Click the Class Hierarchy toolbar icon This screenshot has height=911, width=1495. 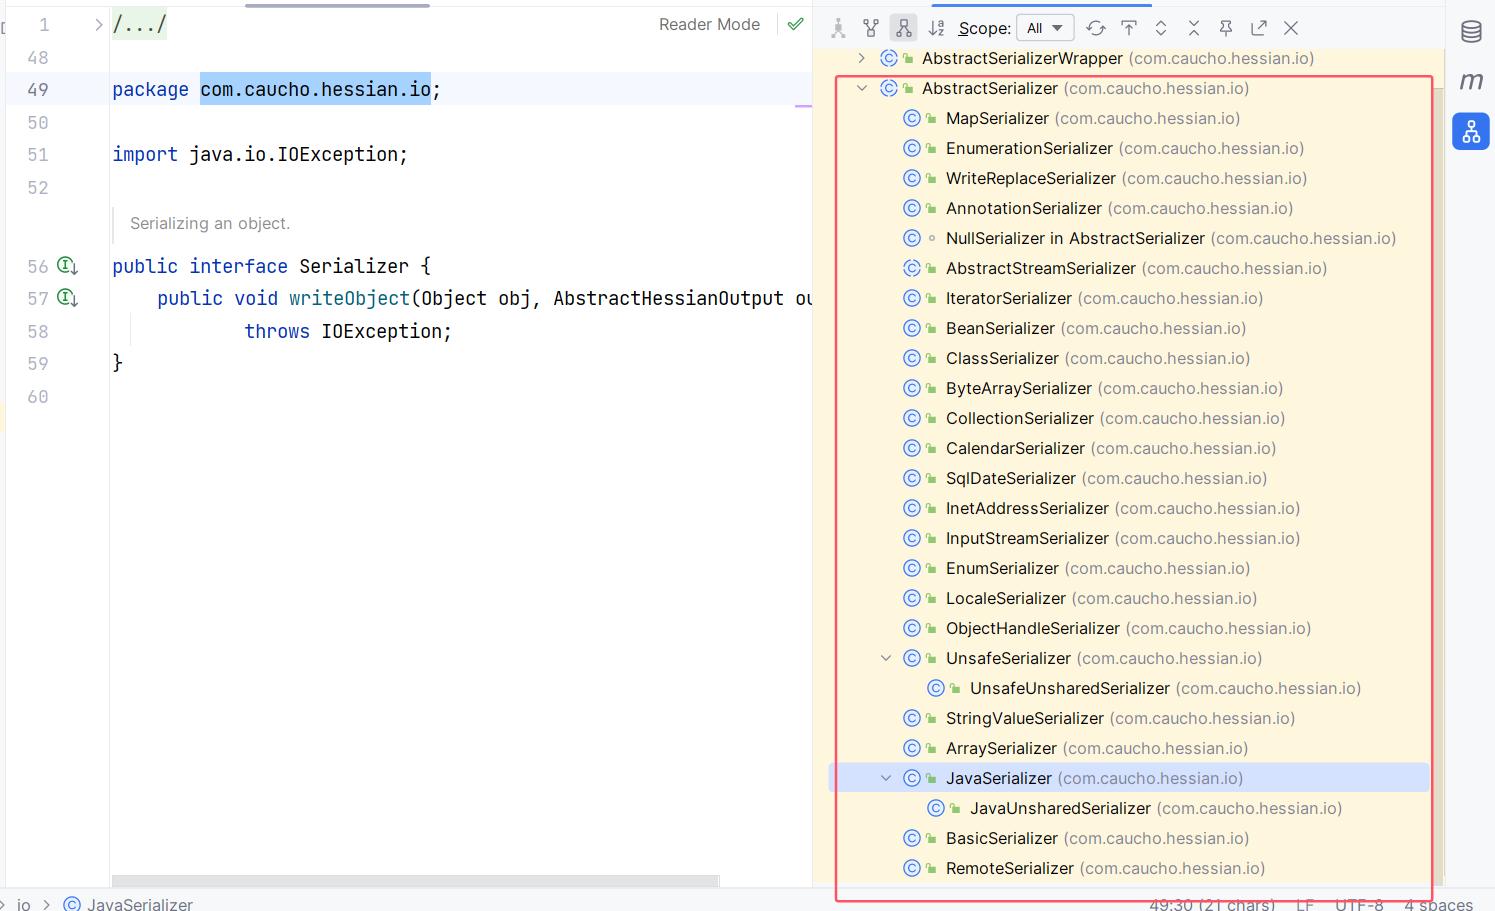838,28
